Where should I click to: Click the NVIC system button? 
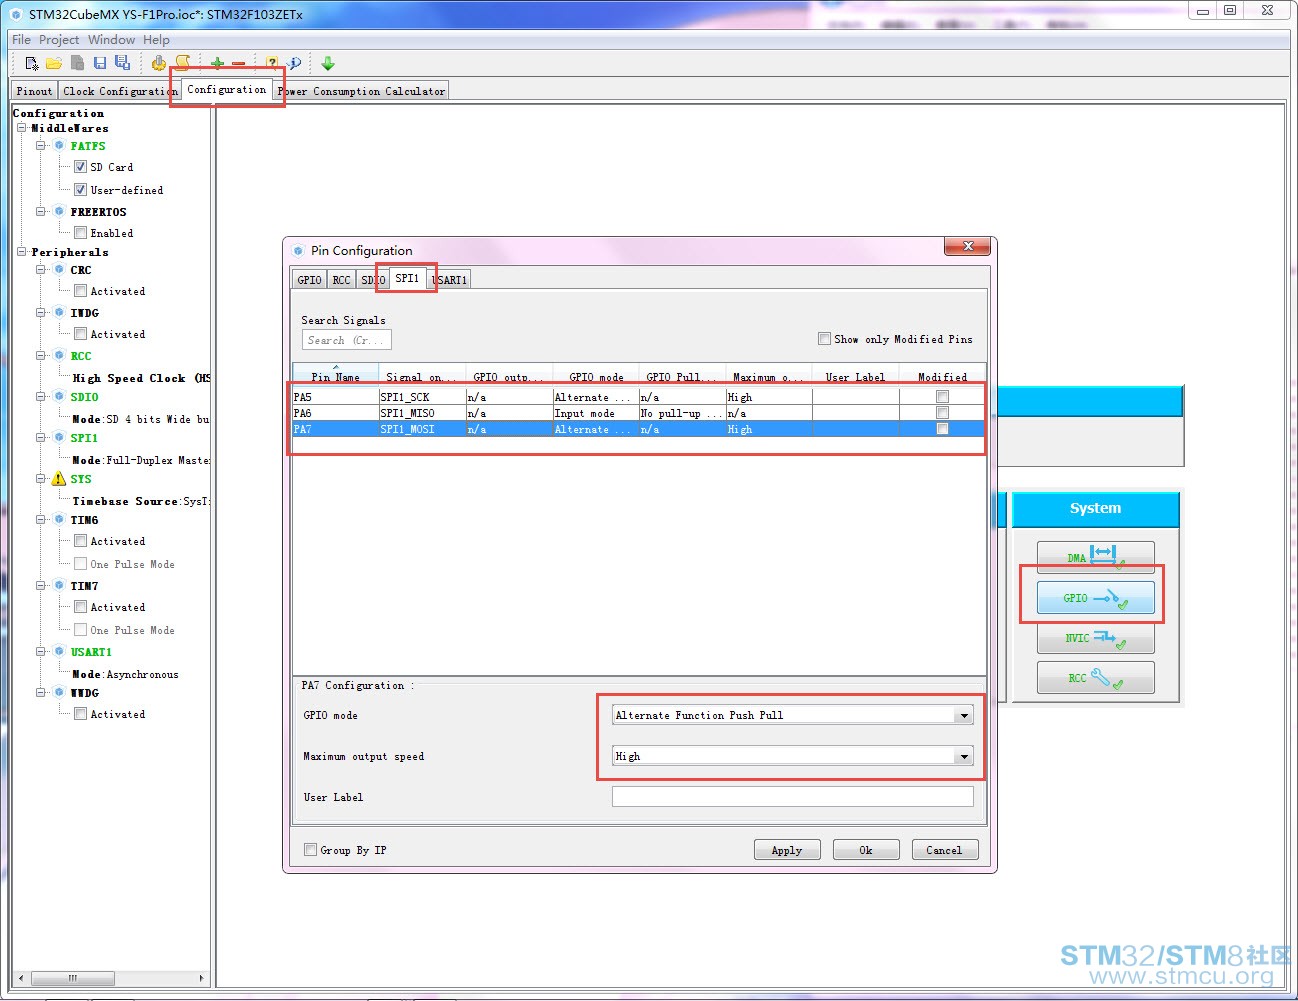point(1095,637)
